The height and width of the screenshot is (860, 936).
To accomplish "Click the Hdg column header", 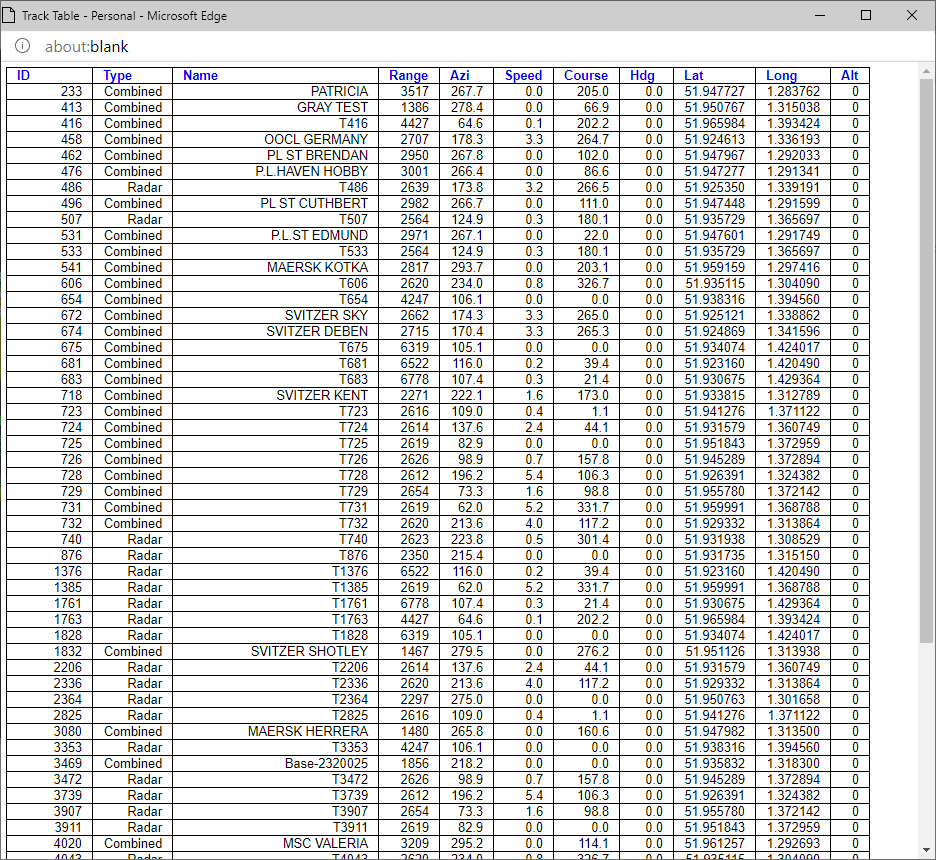I will click(642, 75).
